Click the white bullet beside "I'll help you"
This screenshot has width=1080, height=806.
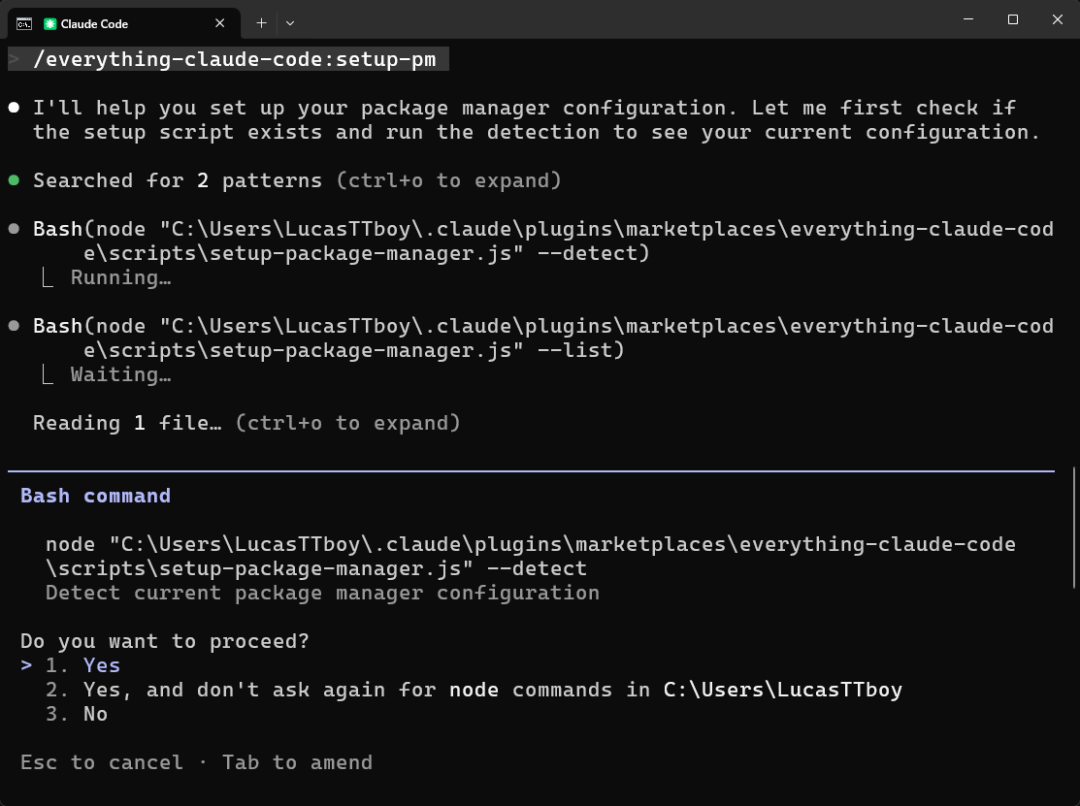[14, 107]
